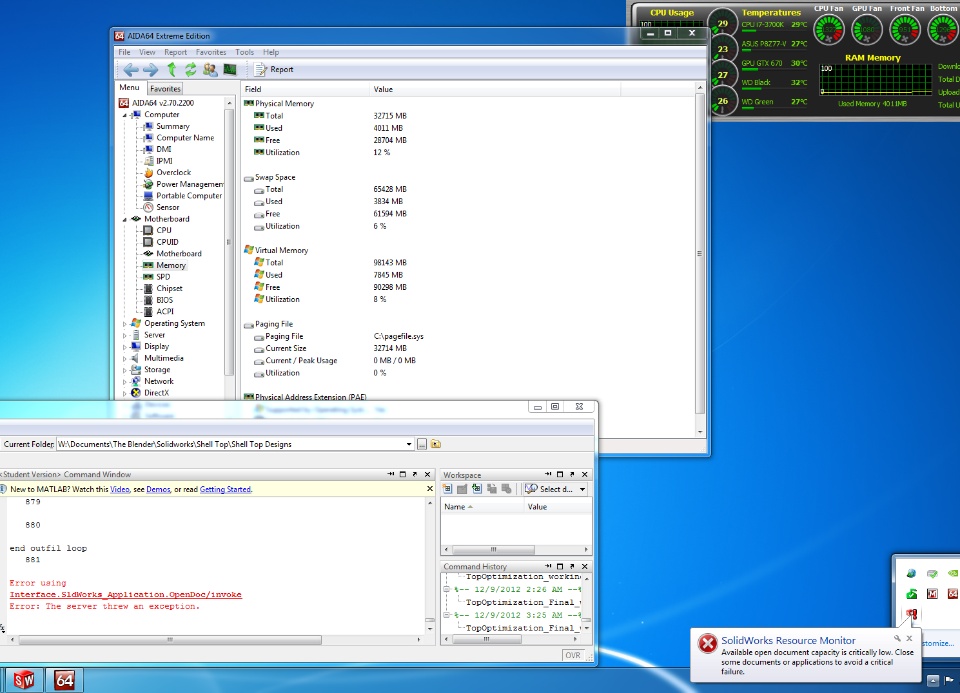Sort Workspace by the Name column header
This screenshot has width=960, height=693.
(x=482, y=507)
